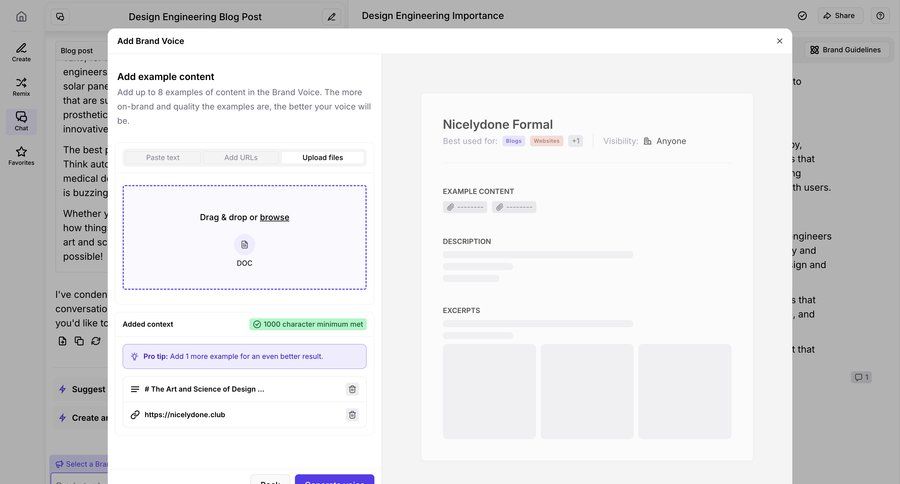Switch to the Add URLs tab
Screen dimensions: 900x484
coord(241,157)
